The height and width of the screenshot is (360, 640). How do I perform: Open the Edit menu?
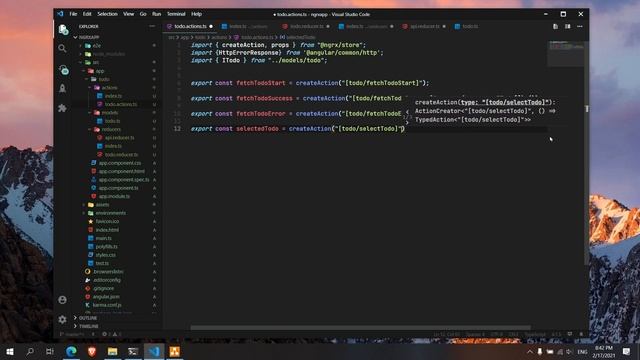[x=87, y=14]
